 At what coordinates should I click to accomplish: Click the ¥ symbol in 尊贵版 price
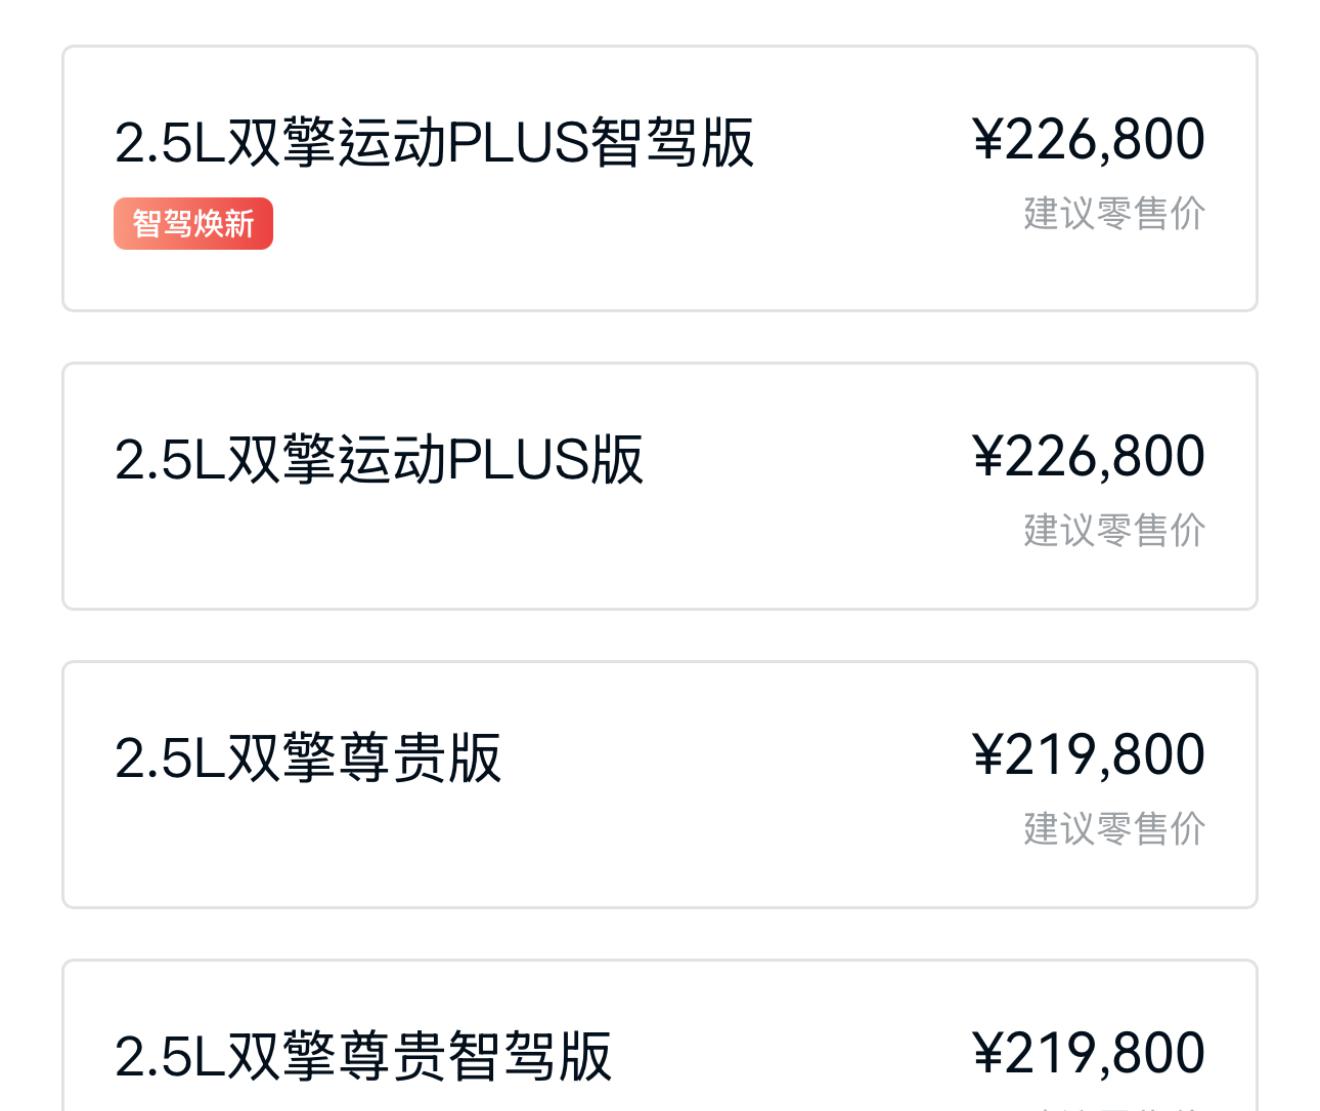pos(987,755)
